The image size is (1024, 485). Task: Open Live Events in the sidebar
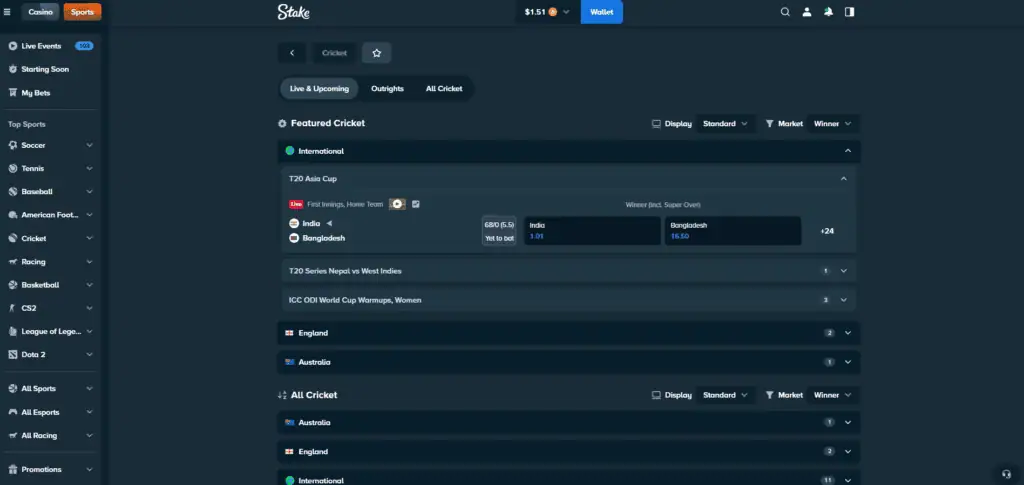(x=42, y=46)
